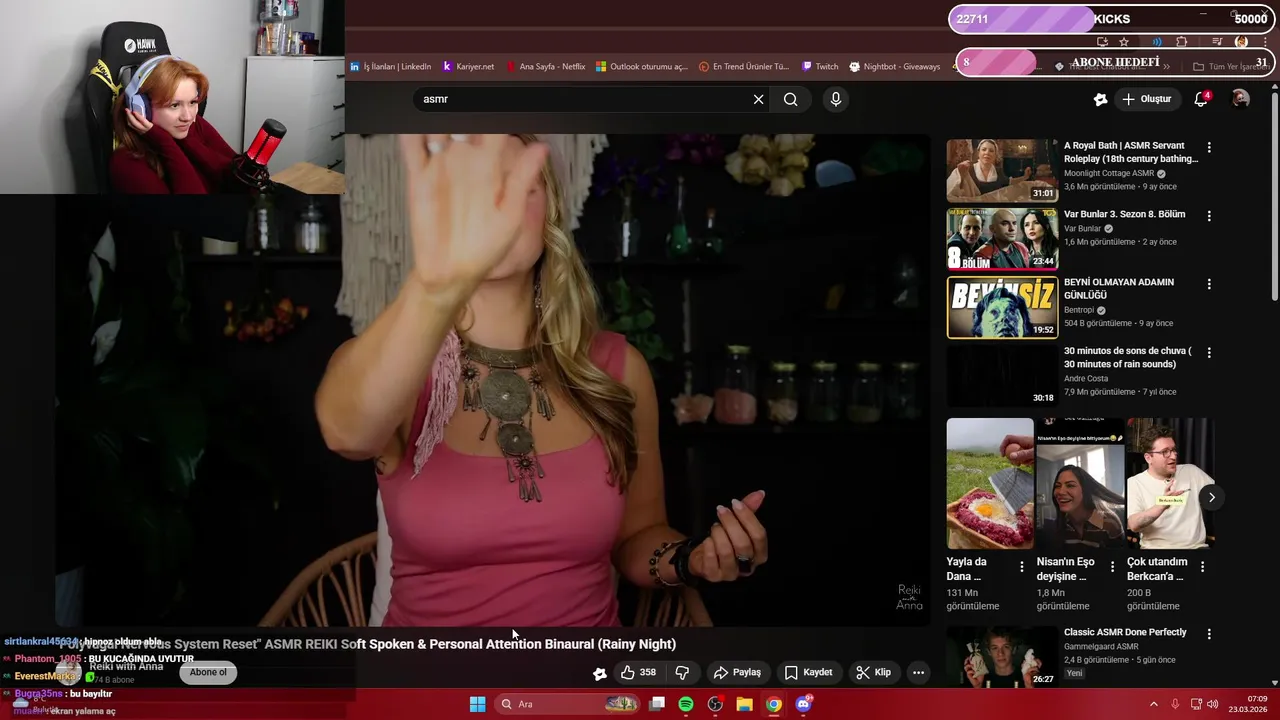Open Discord from the taskbar
Image resolution: width=1280 pixels, height=720 pixels.
(x=803, y=704)
